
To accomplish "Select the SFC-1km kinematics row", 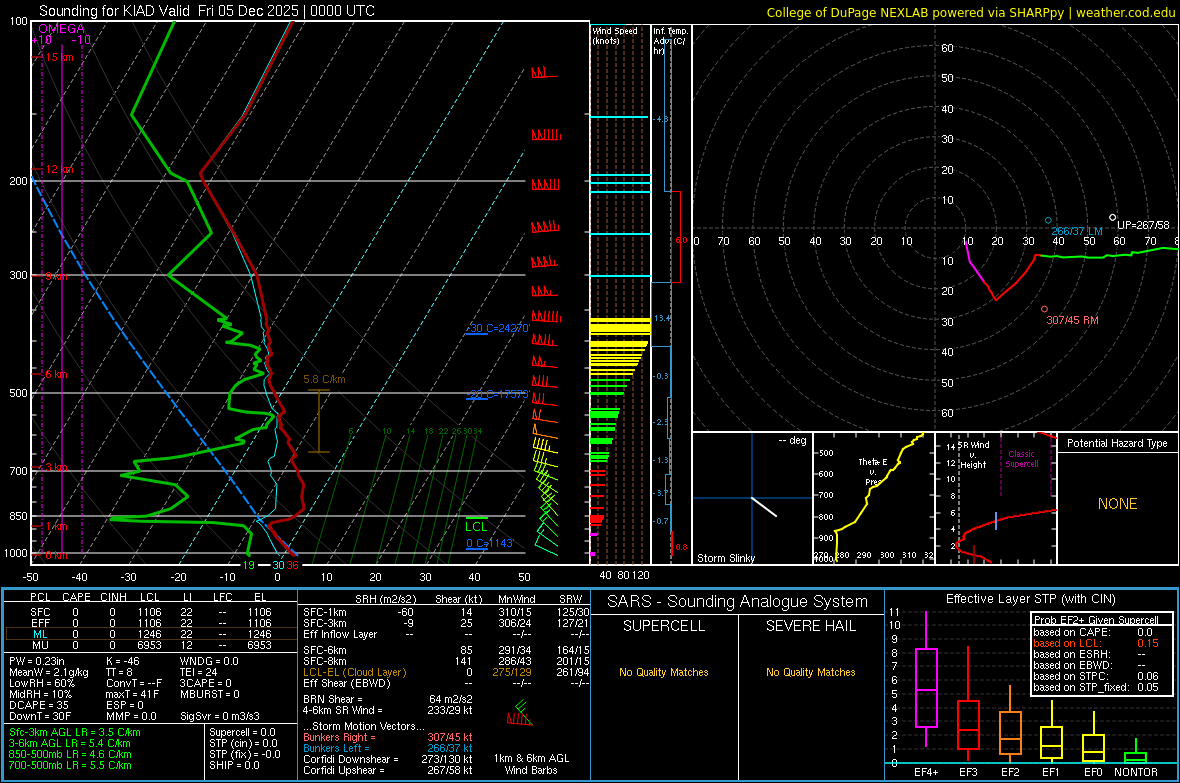I will pyautogui.click(x=446, y=612).
